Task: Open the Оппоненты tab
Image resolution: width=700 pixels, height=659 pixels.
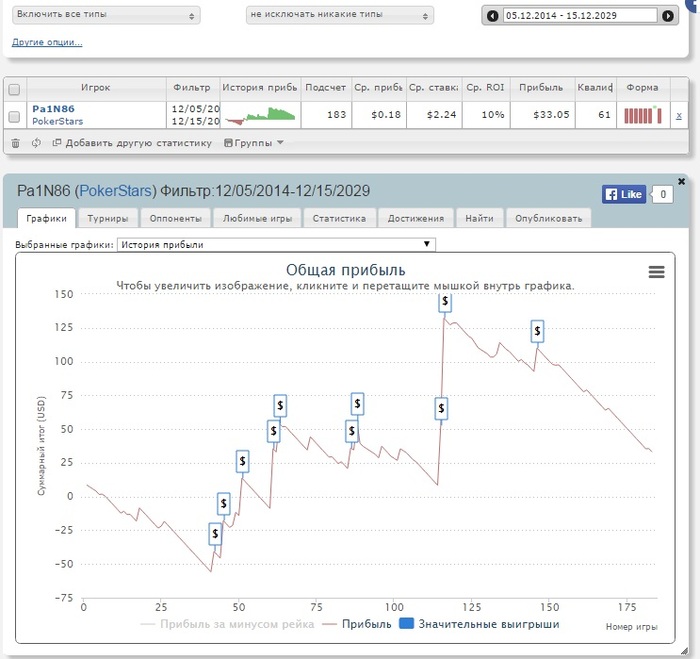Action: [x=175, y=218]
